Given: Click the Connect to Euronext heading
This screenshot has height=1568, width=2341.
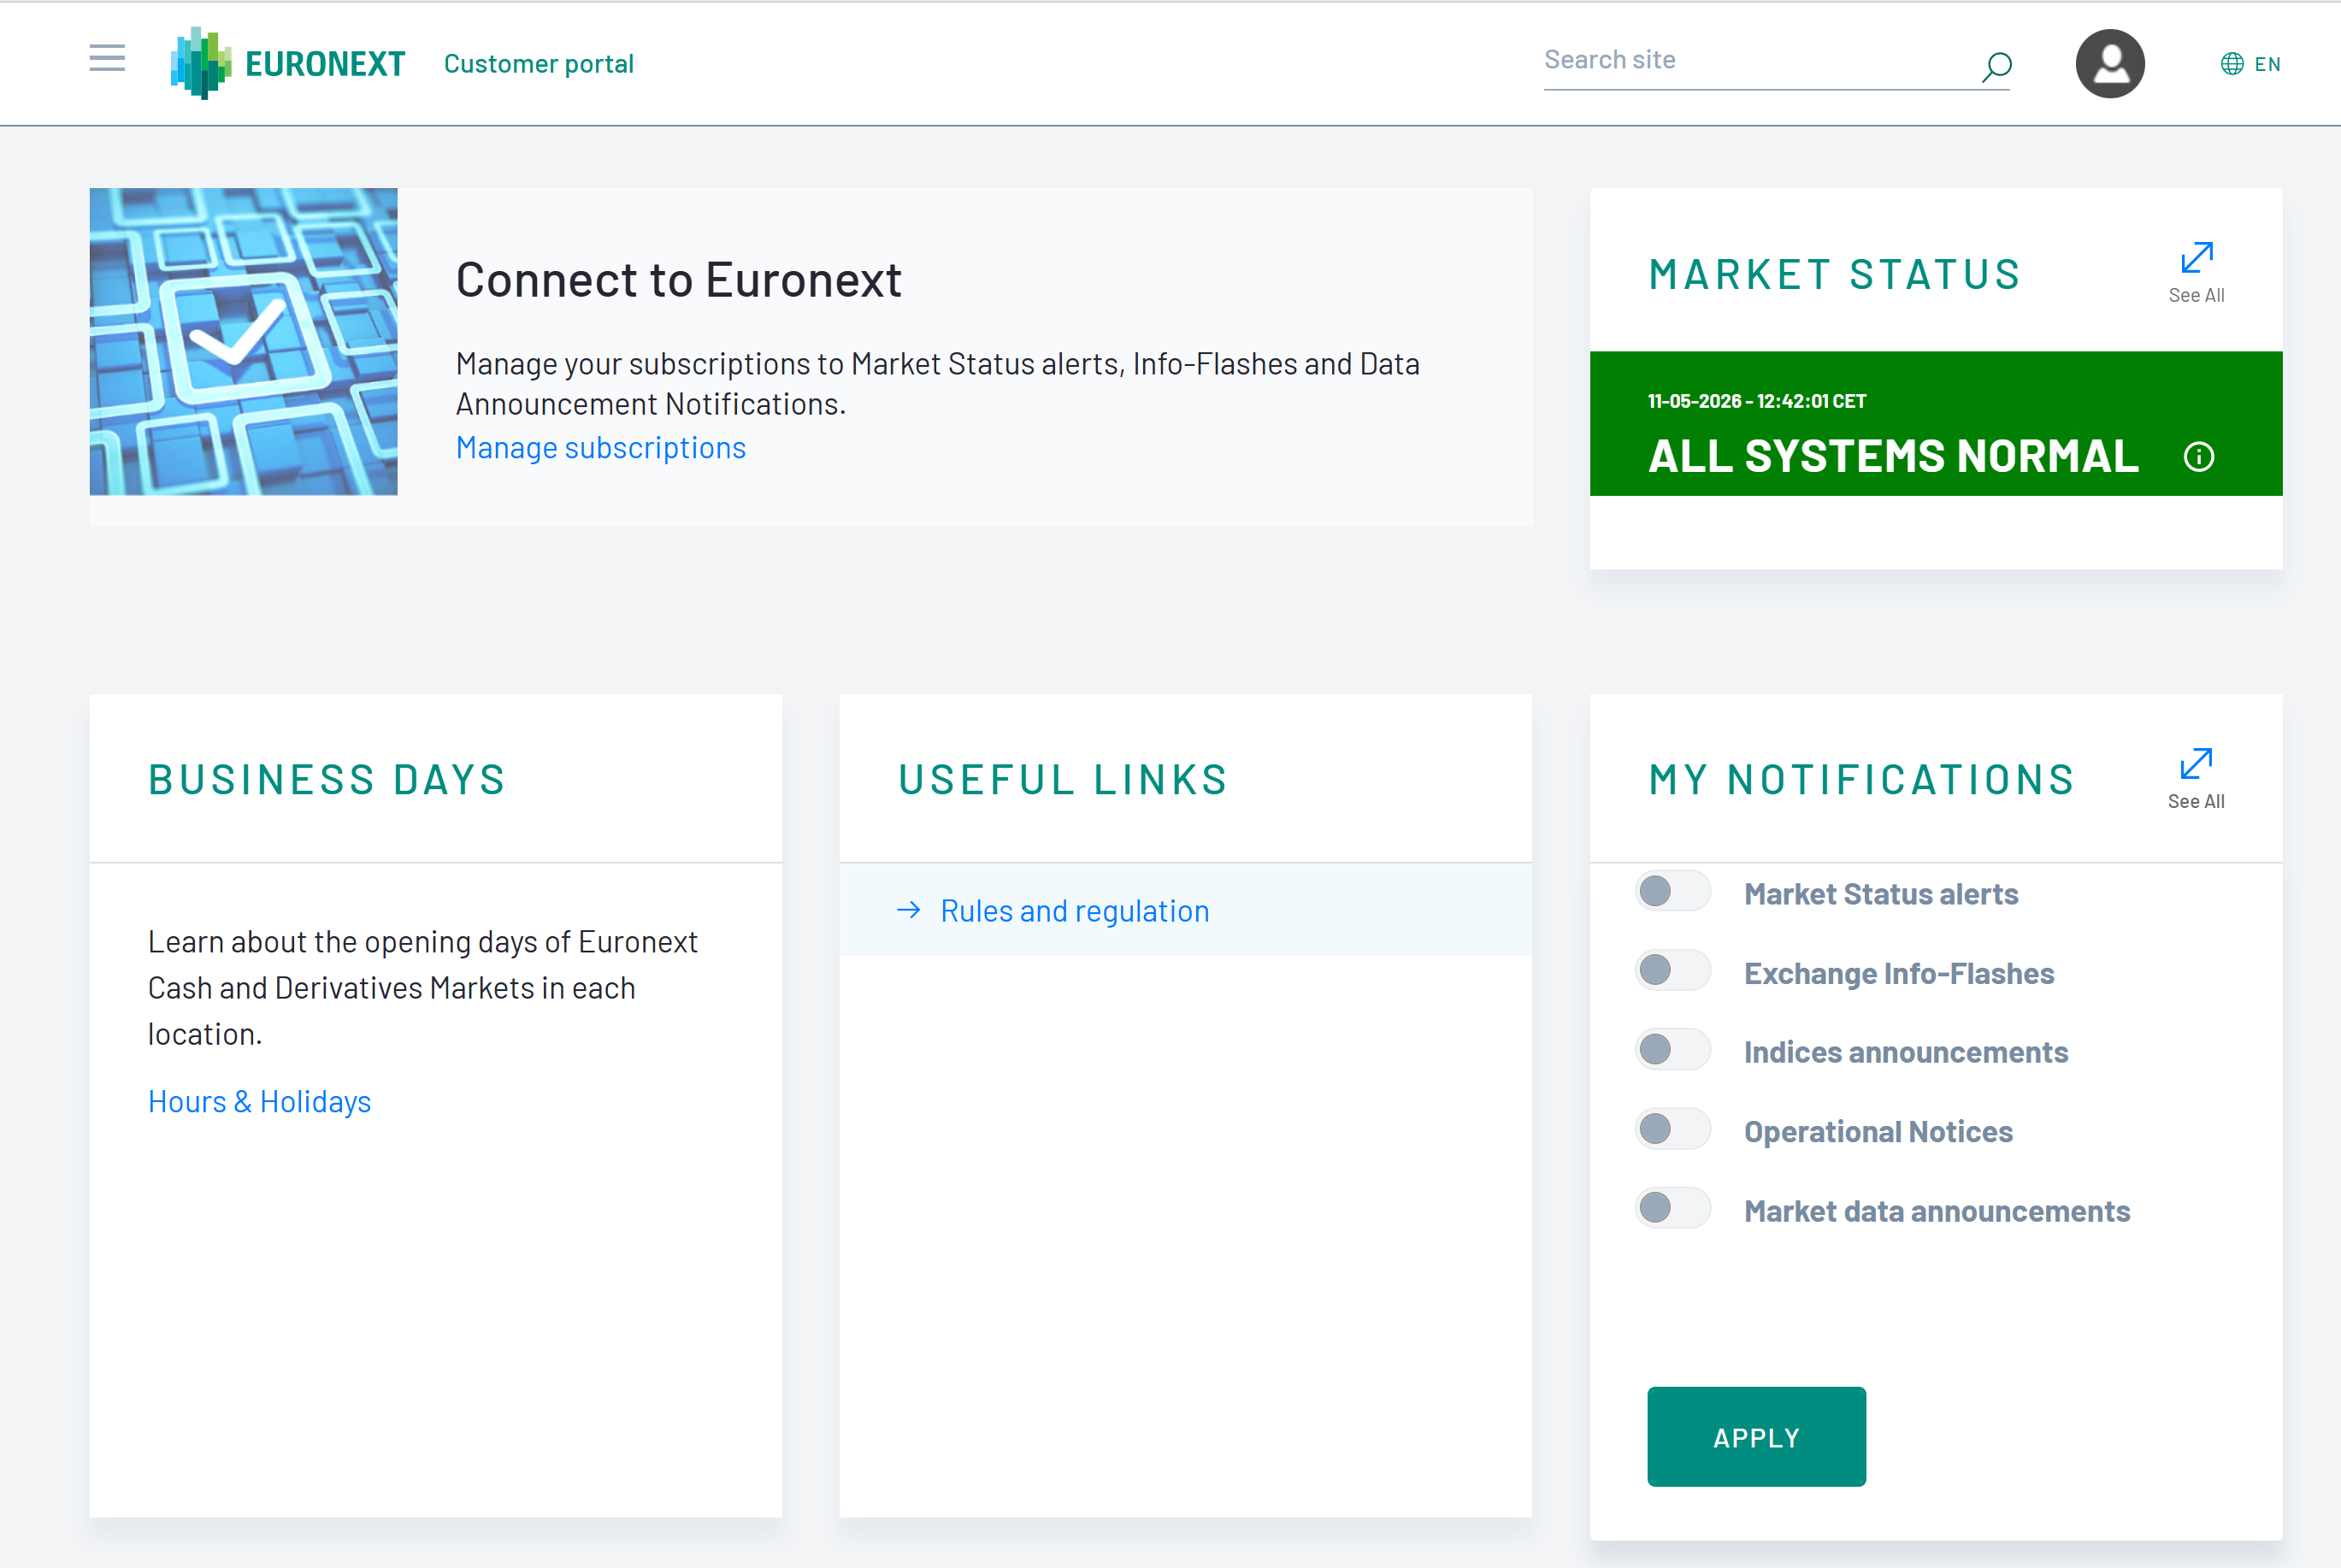Looking at the screenshot, I should [679, 279].
